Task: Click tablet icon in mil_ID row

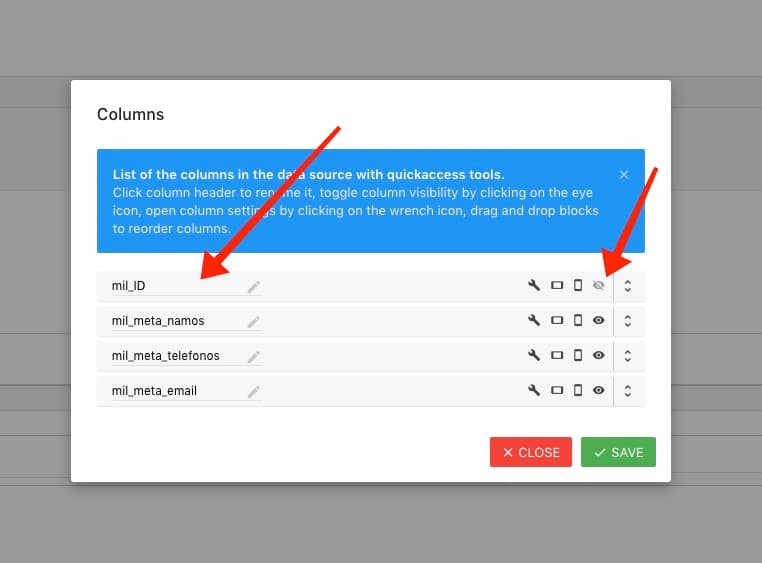Action: (x=557, y=286)
